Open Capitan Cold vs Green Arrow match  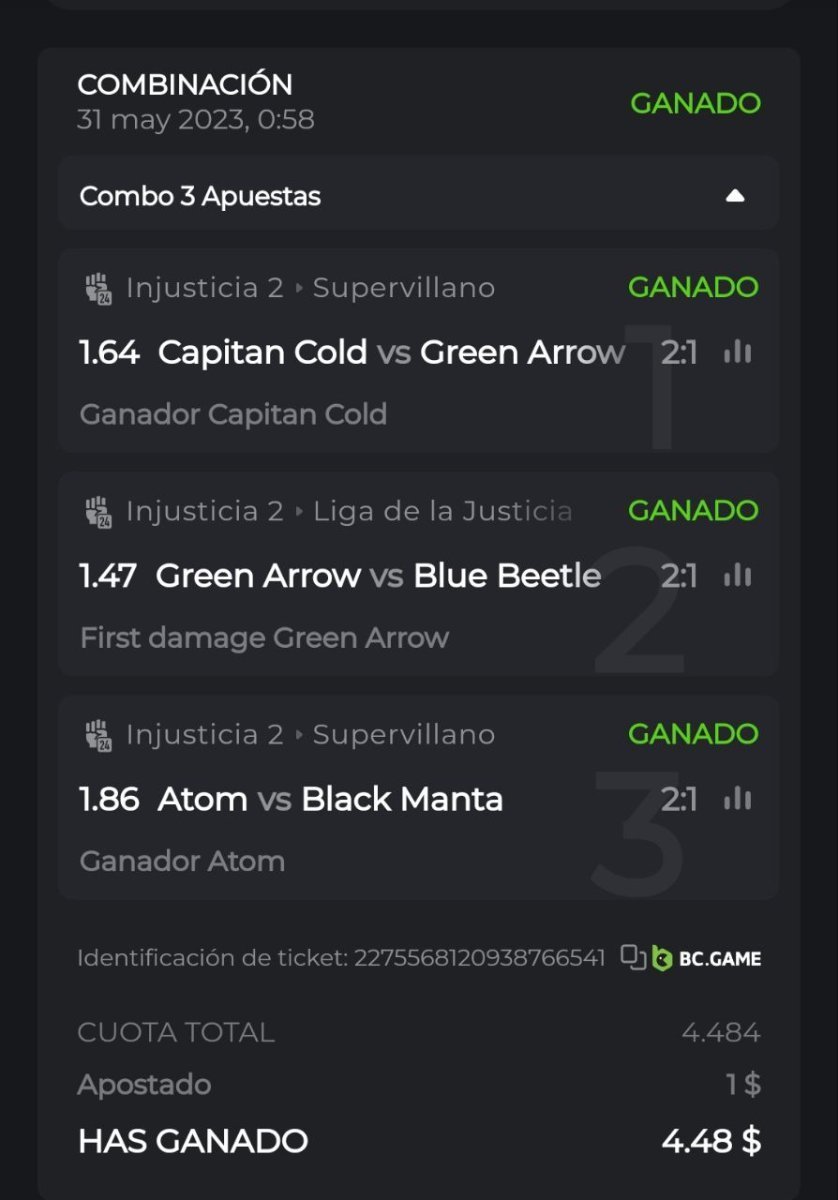391,352
